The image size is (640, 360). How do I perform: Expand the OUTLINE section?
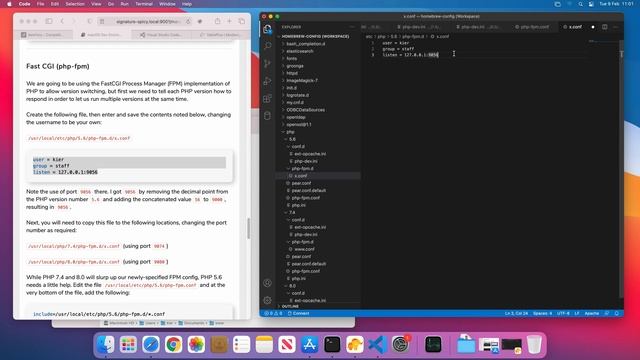pyautogui.click(x=290, y=306)
